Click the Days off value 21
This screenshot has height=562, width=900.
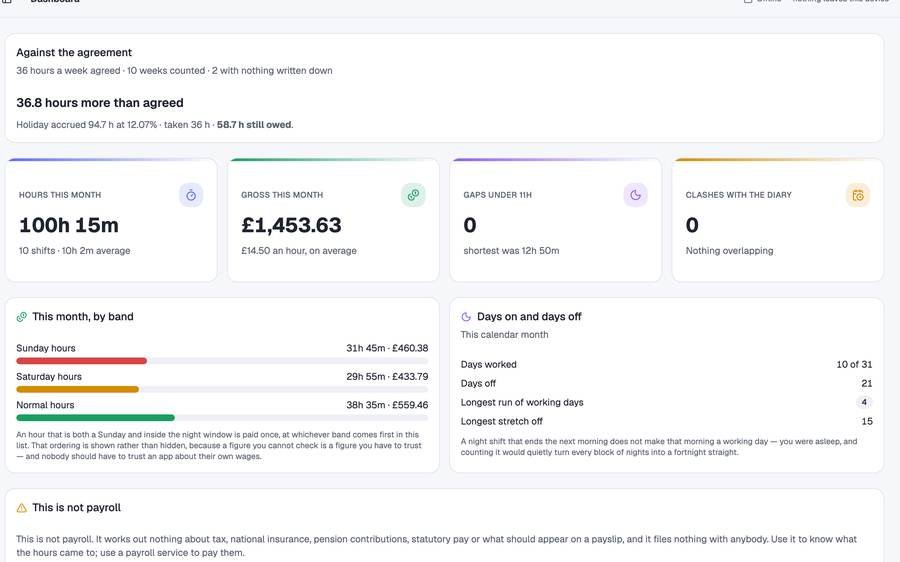tap(867, 383)
